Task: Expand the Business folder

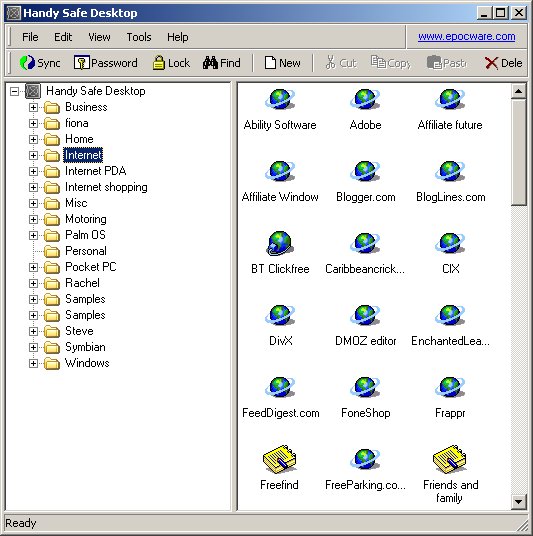Action: 33,107
